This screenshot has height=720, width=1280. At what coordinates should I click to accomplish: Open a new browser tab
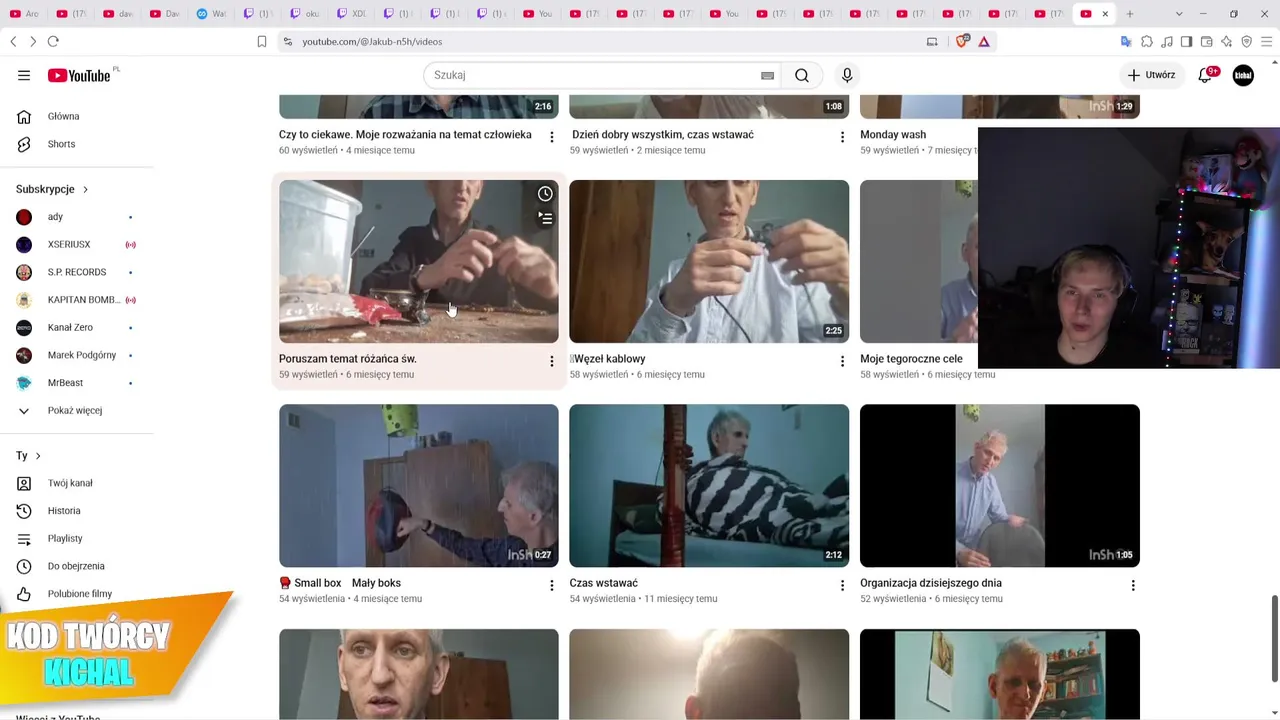[1130, 14]
